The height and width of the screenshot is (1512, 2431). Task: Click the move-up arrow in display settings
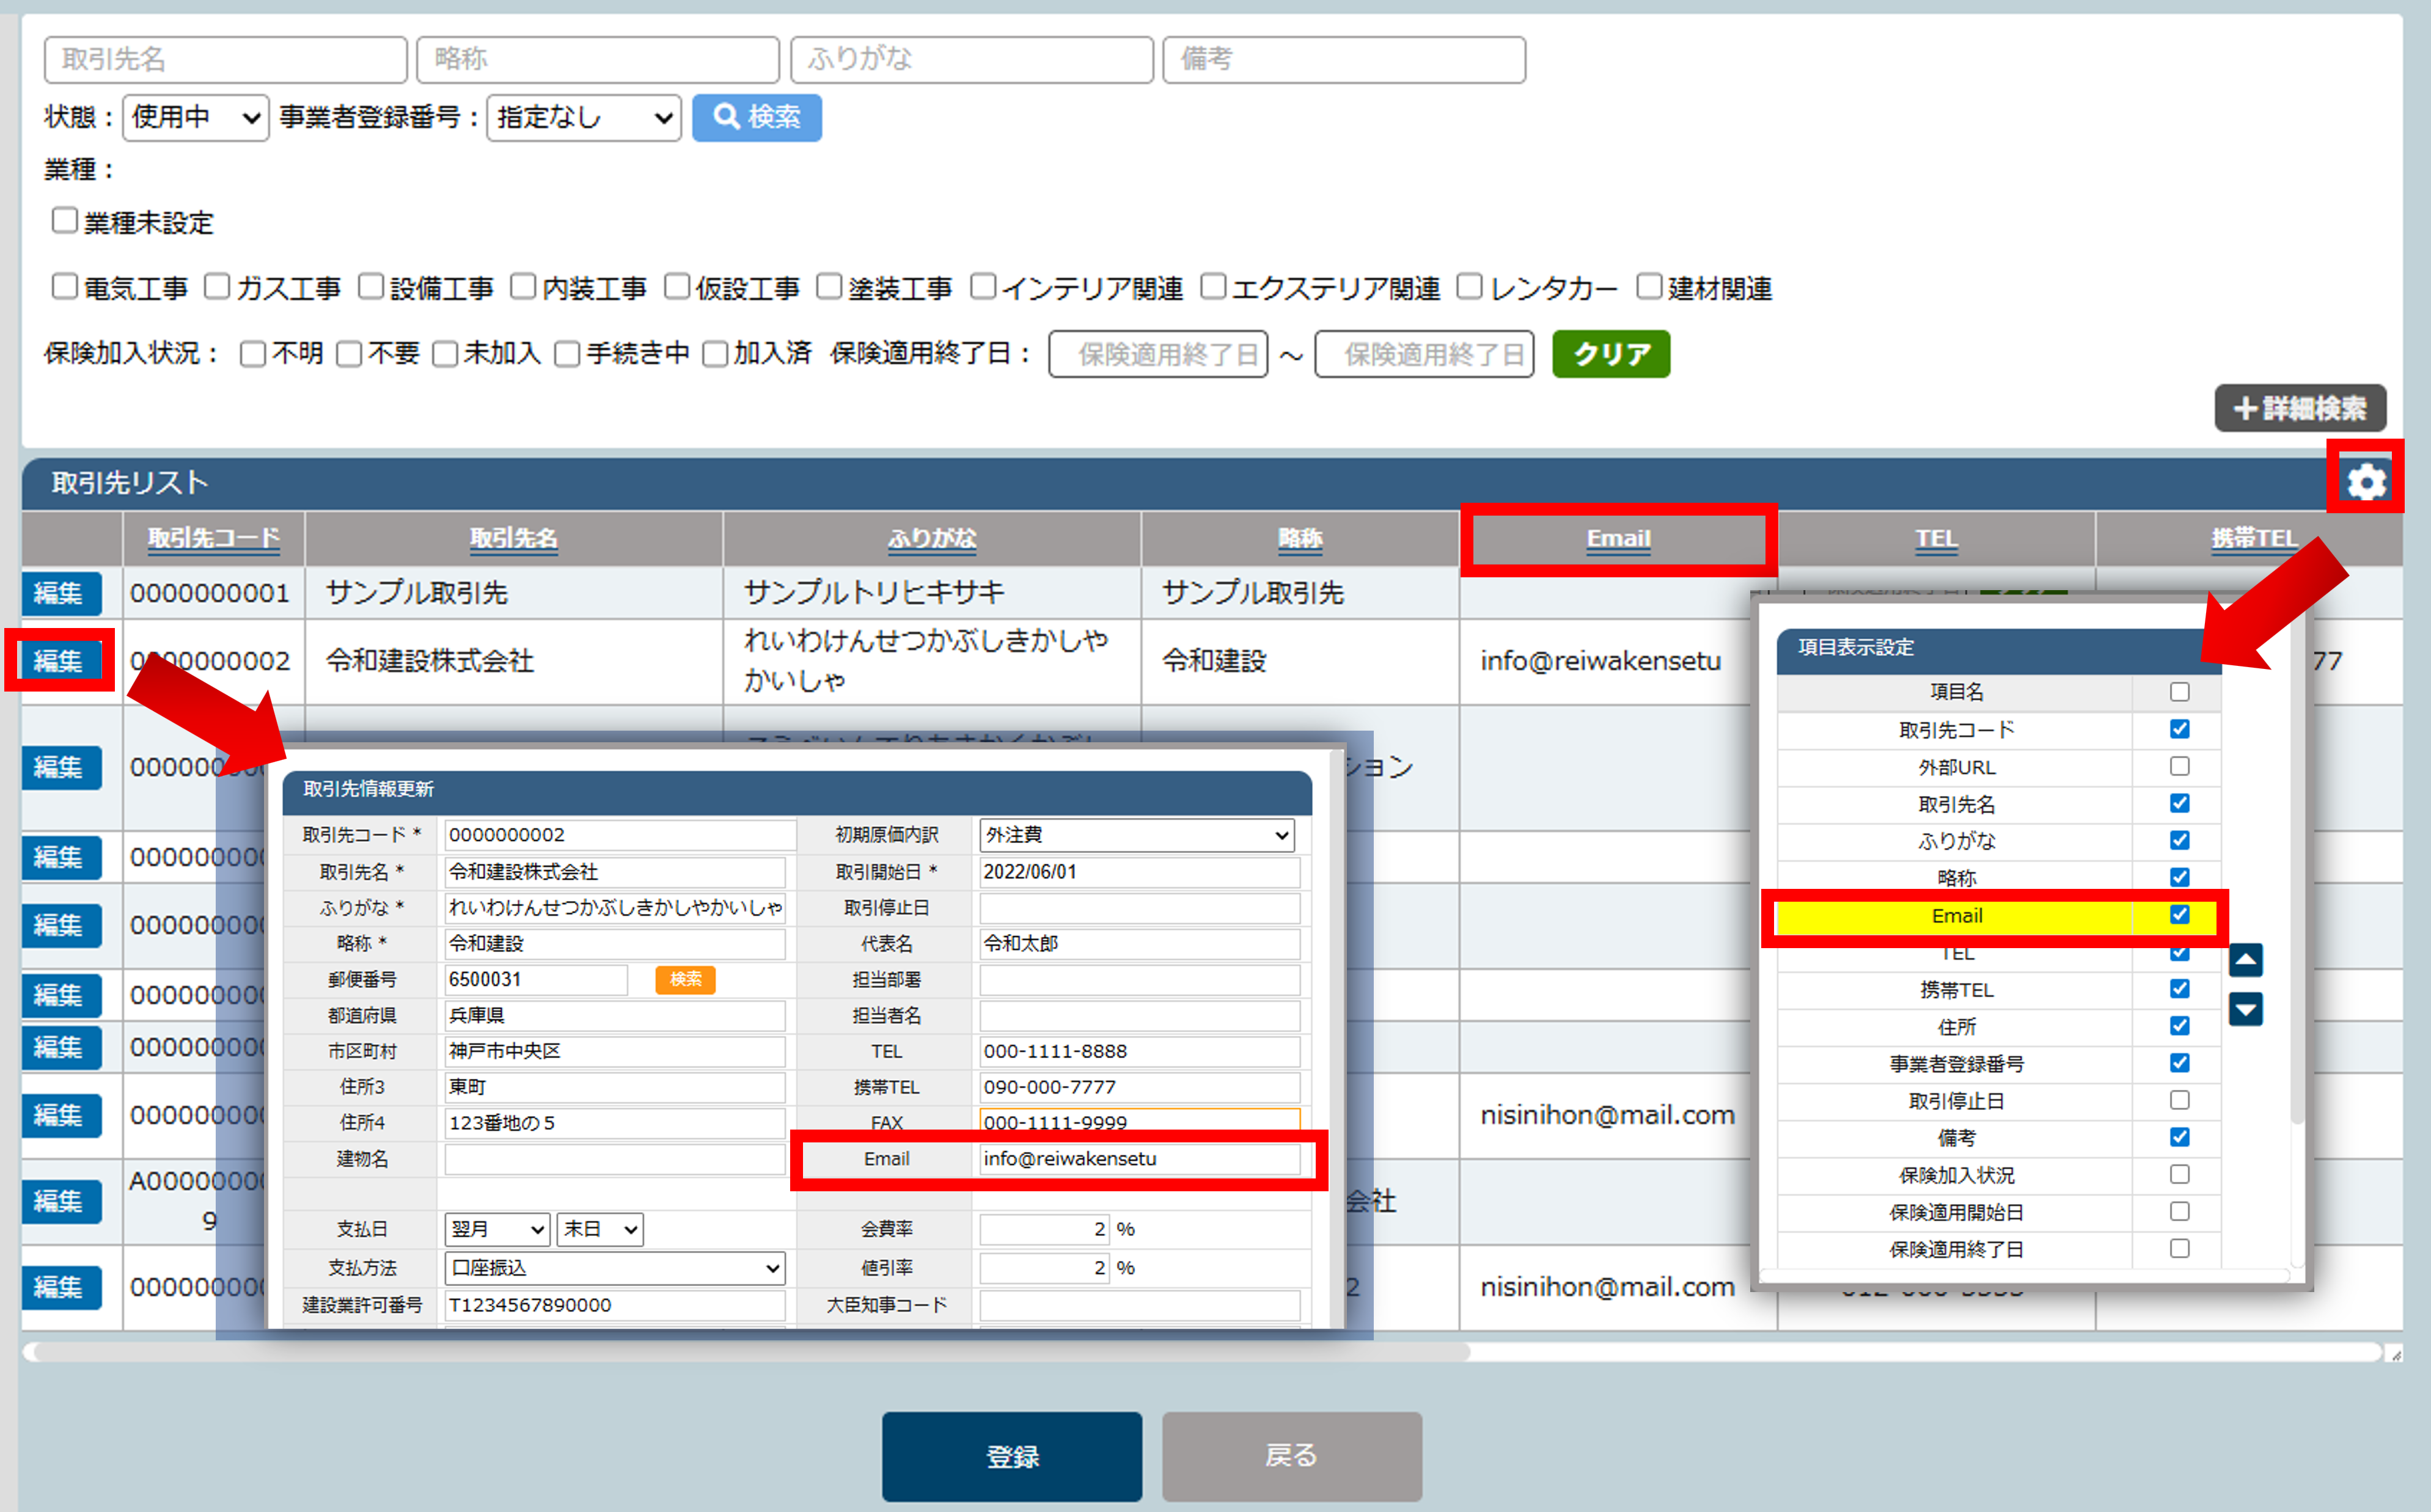(x=2245, y=960)
